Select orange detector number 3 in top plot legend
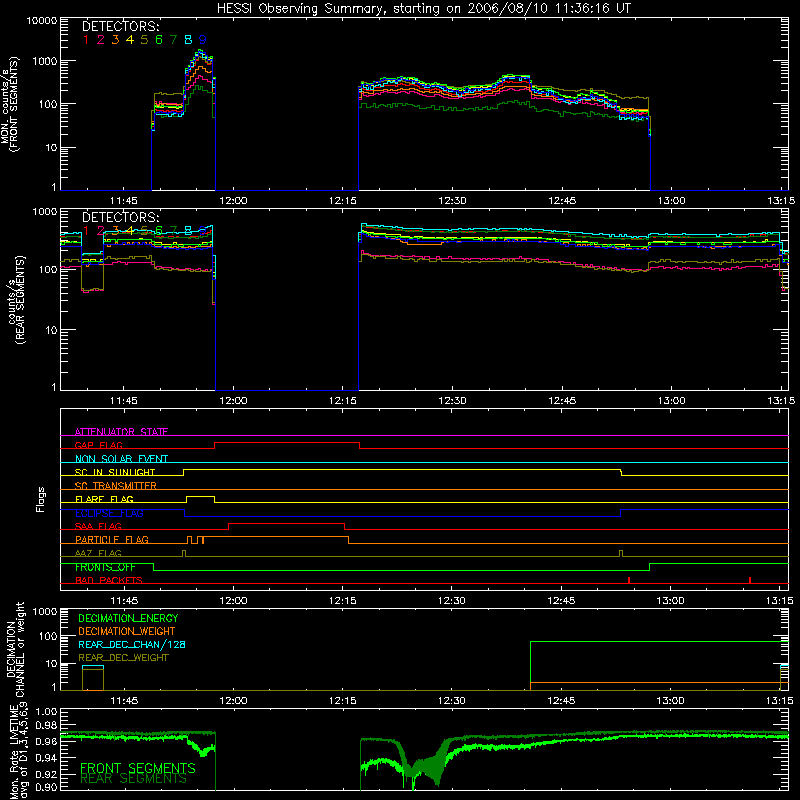 (115, 39)
